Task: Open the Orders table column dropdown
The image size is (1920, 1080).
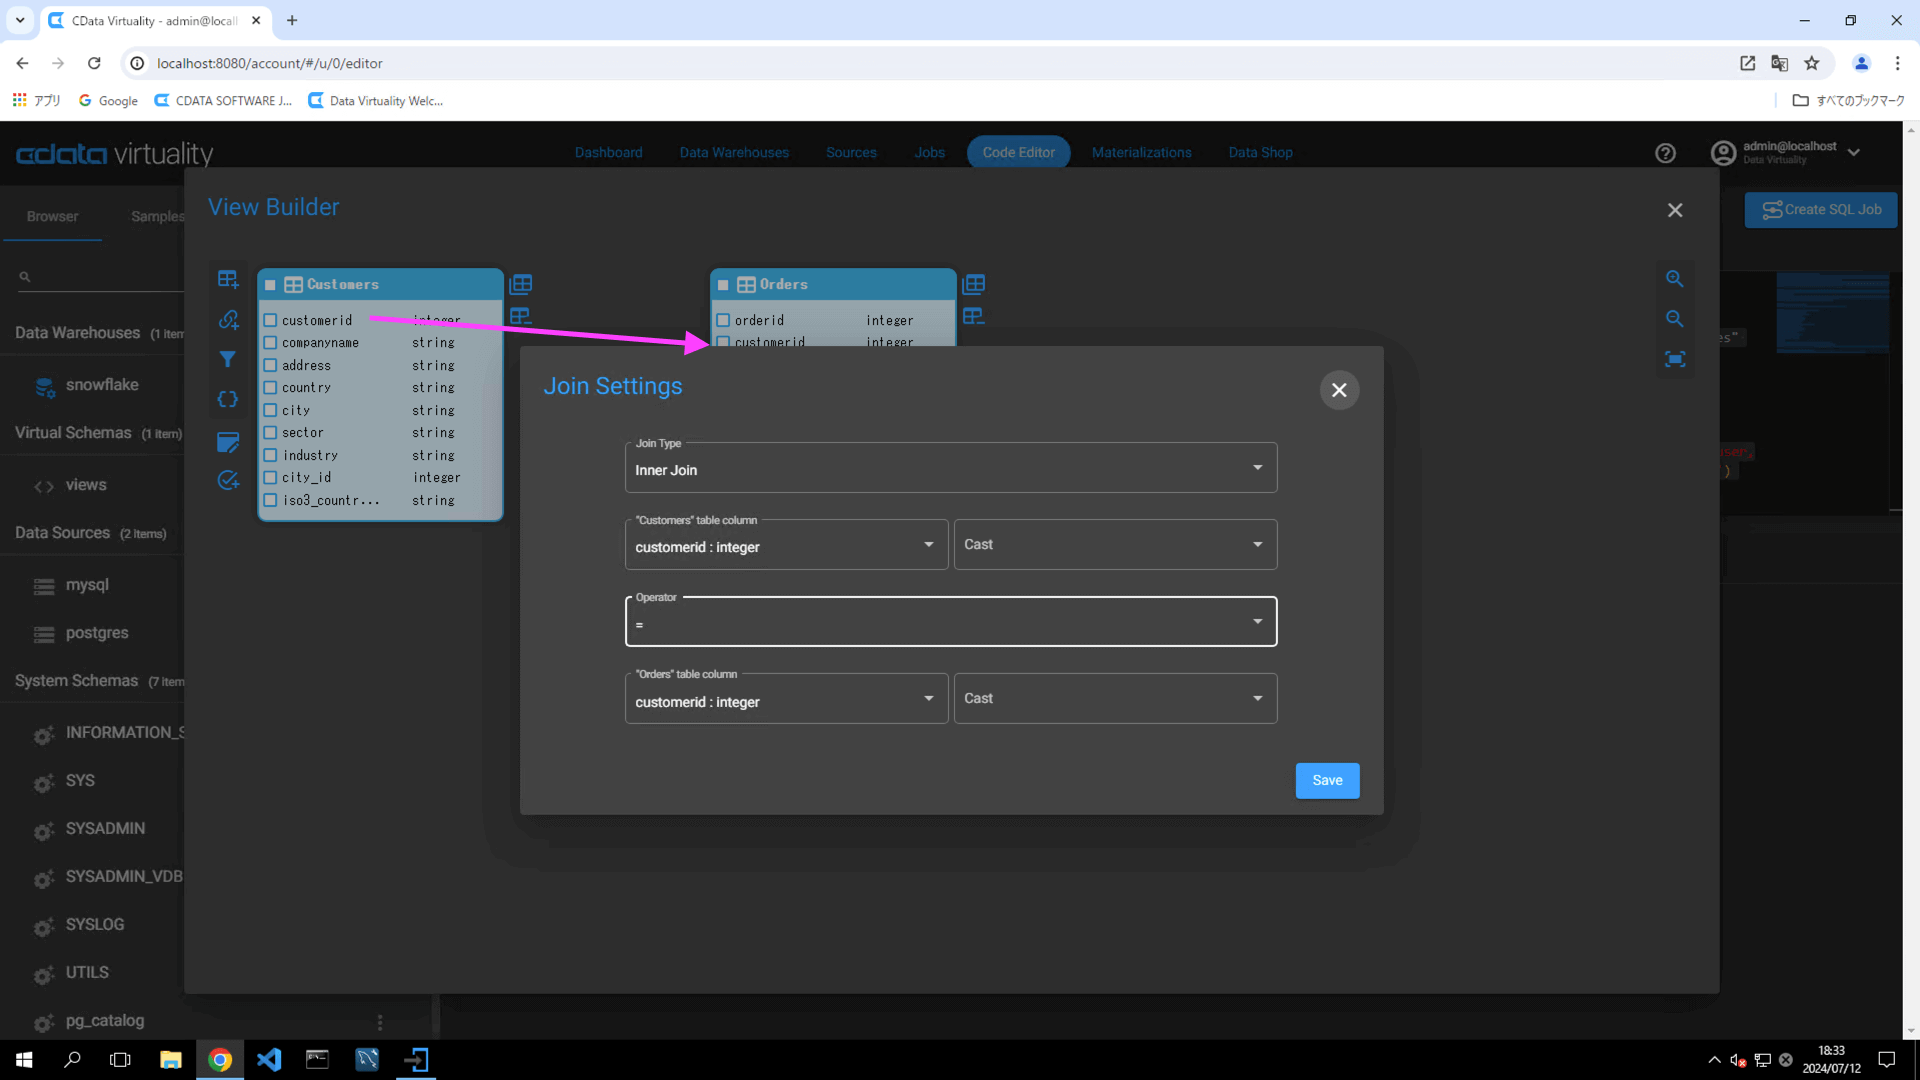Action: [786, 699]
